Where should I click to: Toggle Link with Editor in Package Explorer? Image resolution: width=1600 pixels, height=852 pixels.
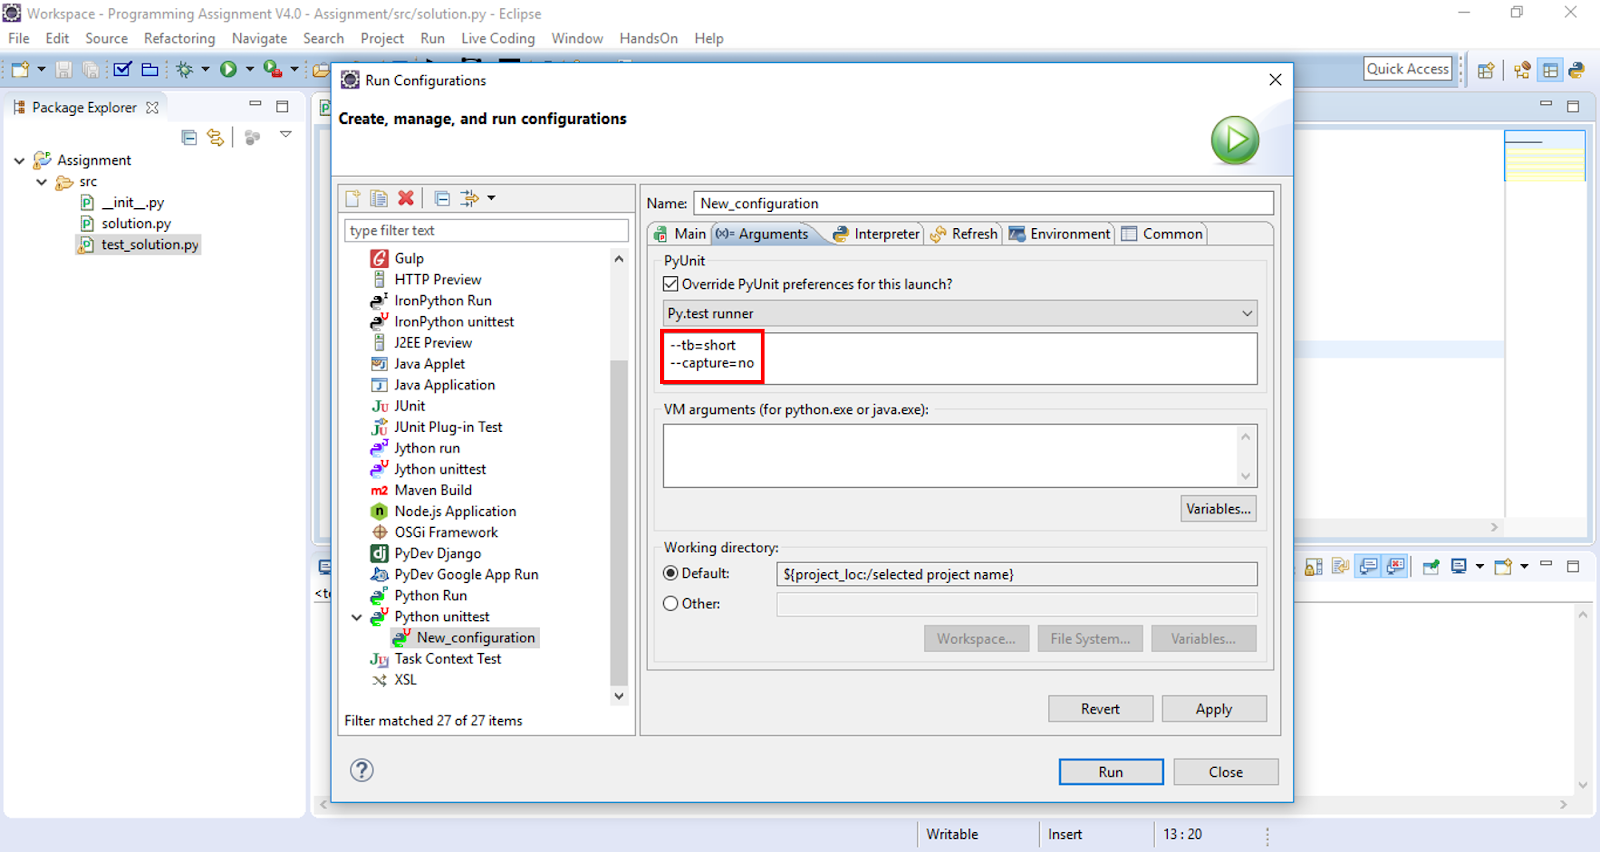click(x=215, y=137)
